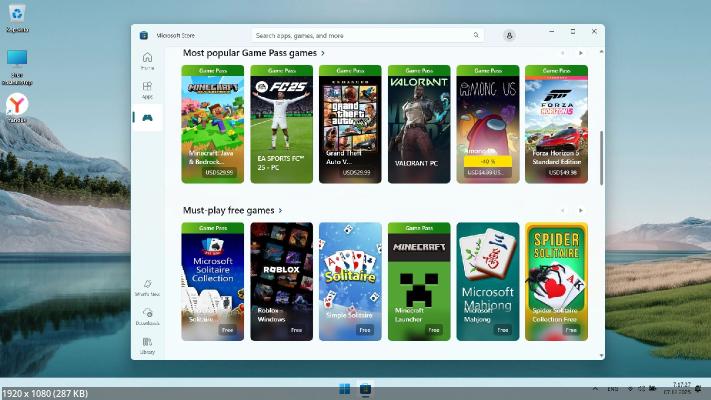The height and width of the screenshot is (400, 711).
Task: Open the Home section in the sidebar
Action: click(147, 60)
